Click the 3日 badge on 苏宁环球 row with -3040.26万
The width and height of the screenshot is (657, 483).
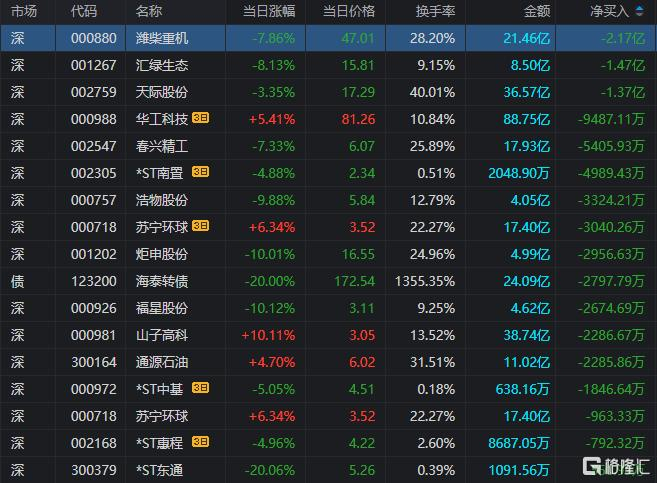point(201,227)
